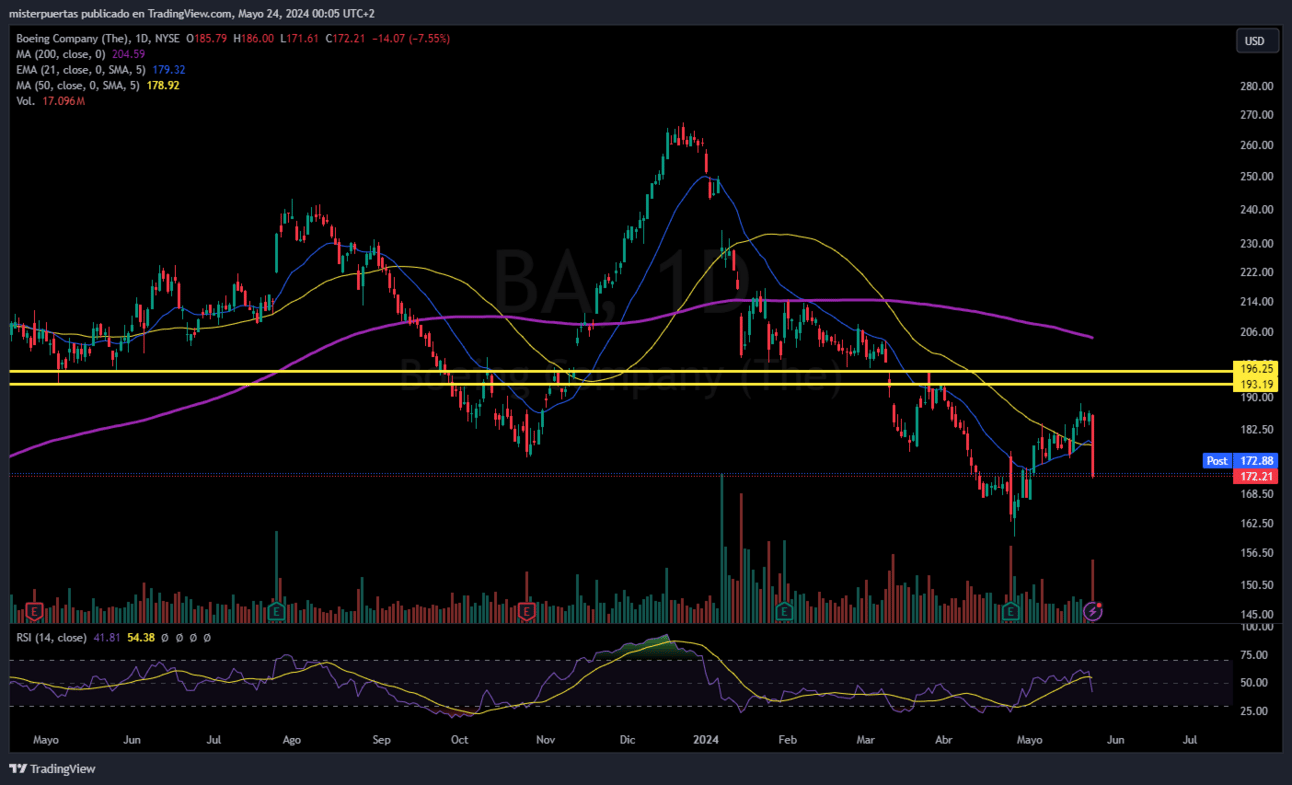Open the earnings E marker above Ago

click(278, 610)
